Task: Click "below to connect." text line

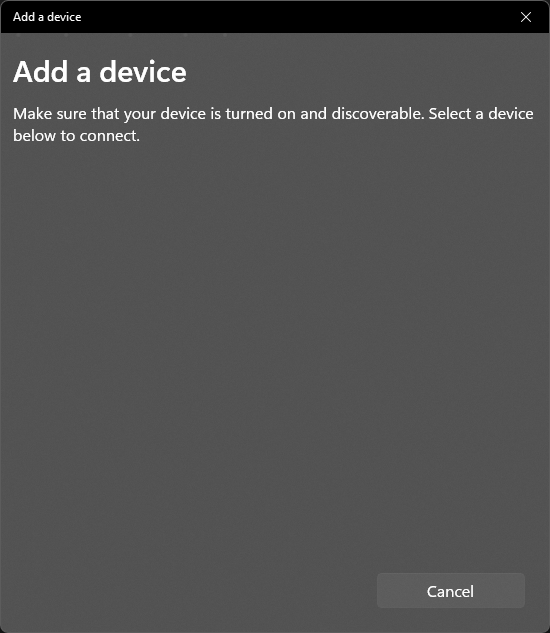Action: pos(76,136)
